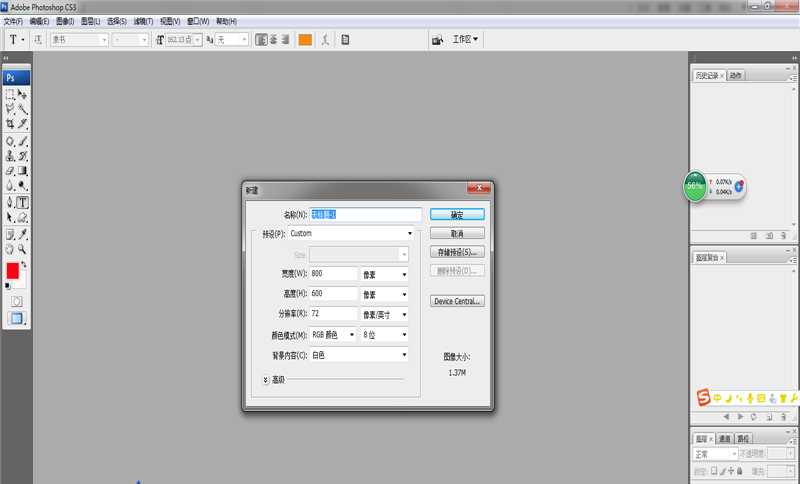Select the Zoom magnifier tool
The width and height of the screenshot is (800, 484).
tap(22, 249)
